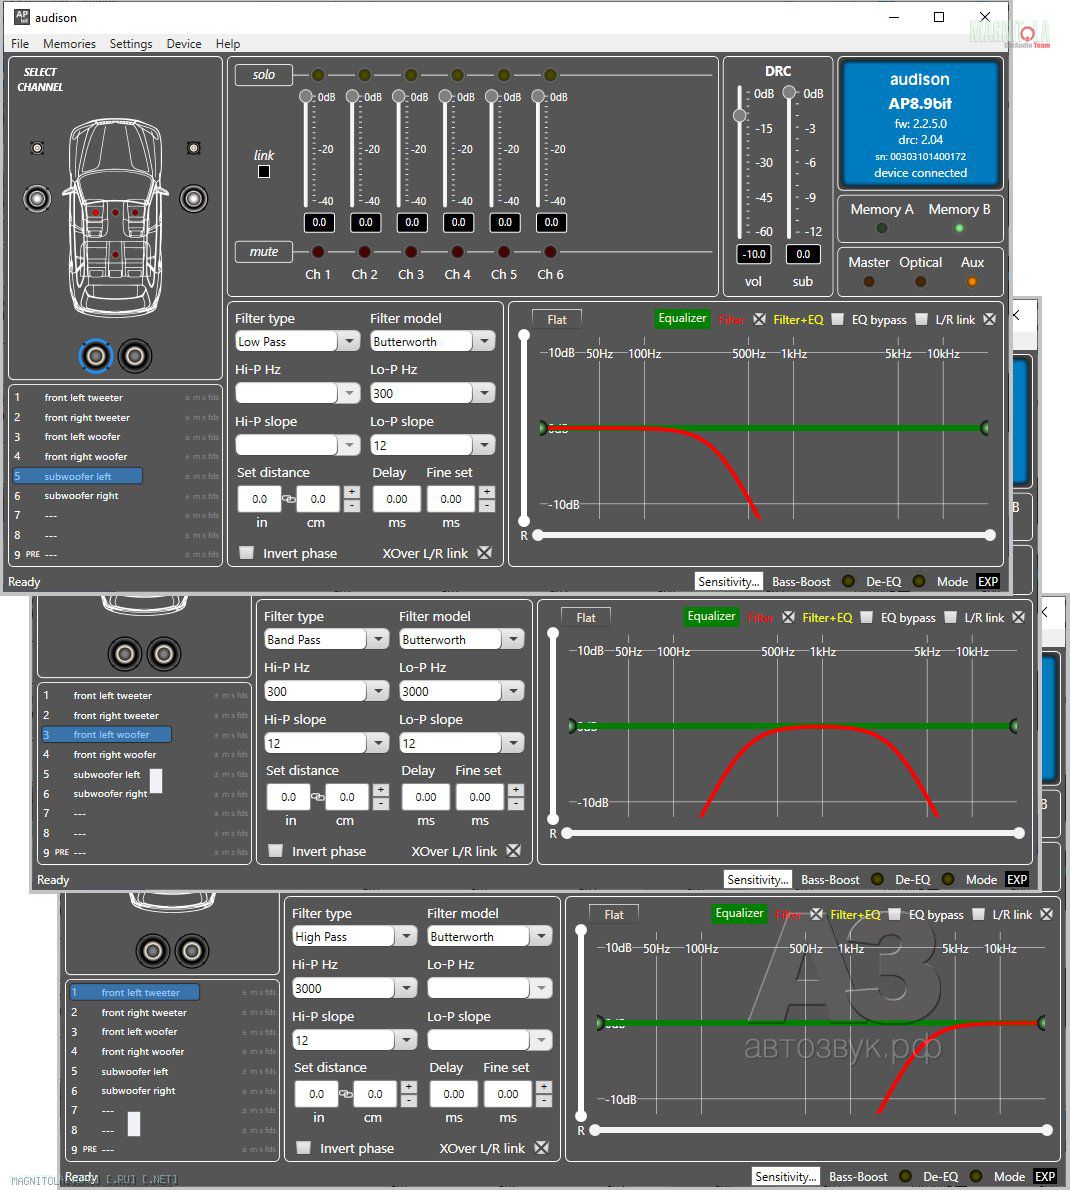Viewport: 1070px width, 1190px height.
Task: Enable EQ bypass checkbox in Low Pass window
Action: [921, 320]
